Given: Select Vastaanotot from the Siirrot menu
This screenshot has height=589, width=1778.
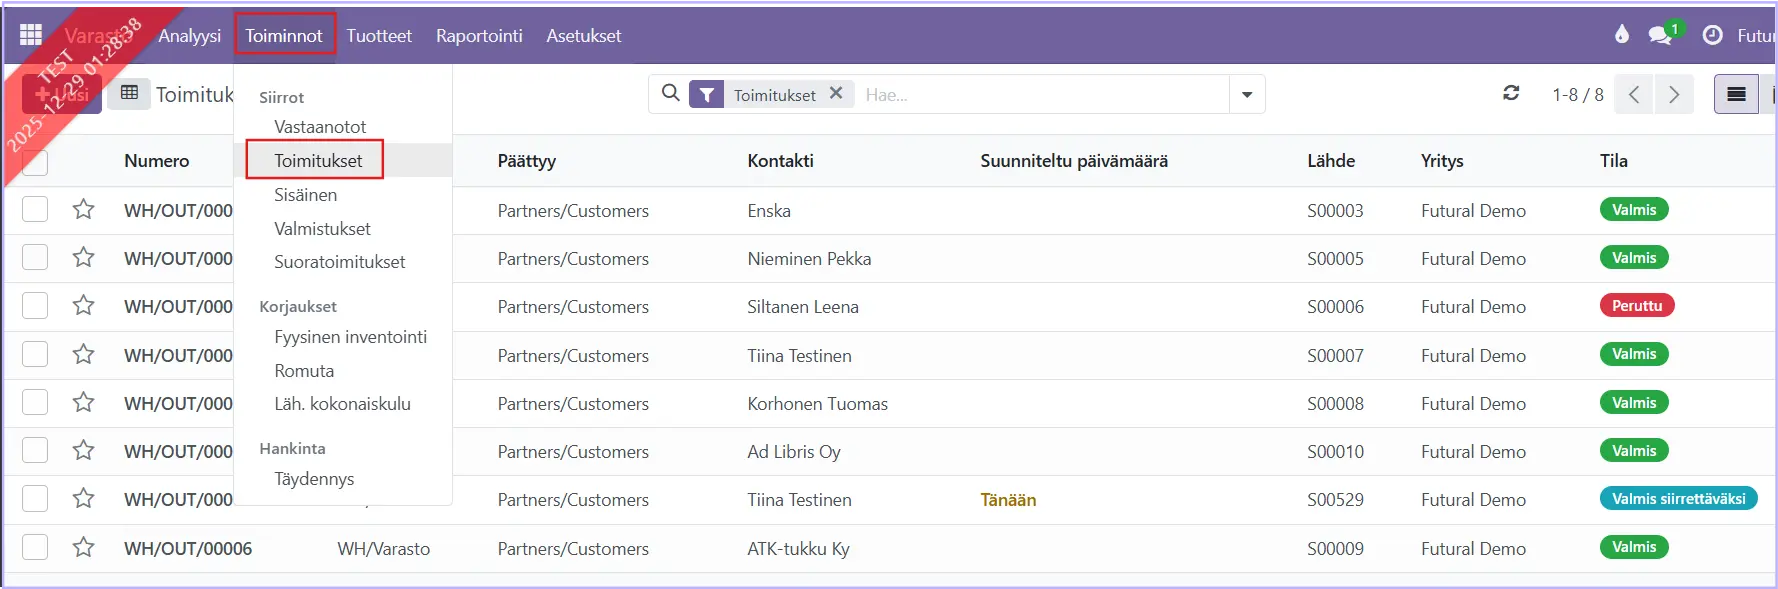Looking at the screenshot, I should click(x=320, y=127).
